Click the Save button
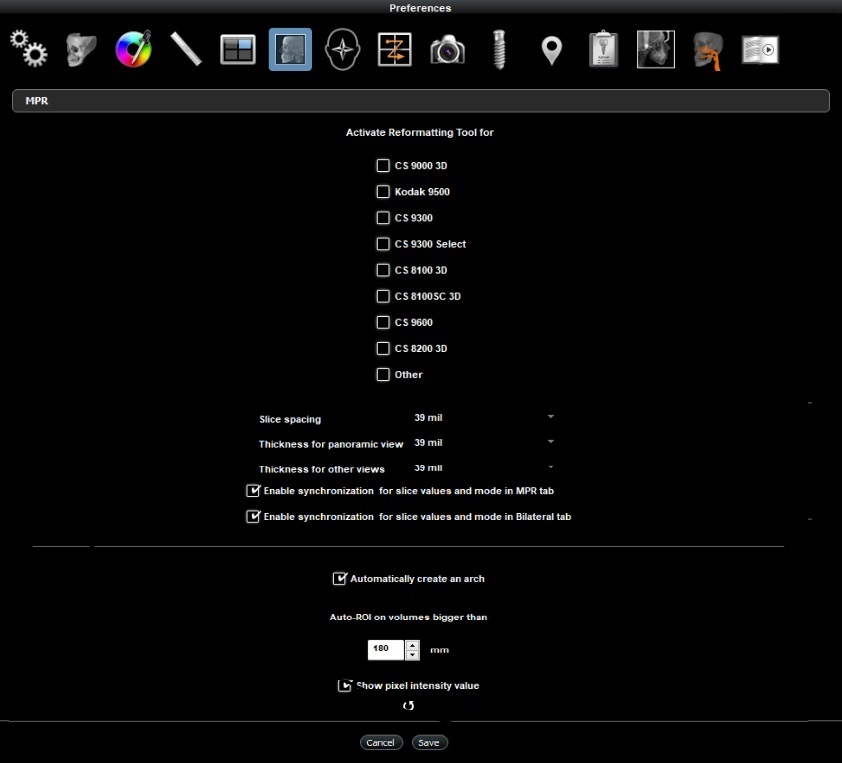The height and width of the screenshot is (763, 842). pyautogui.click(x=429, y=743)
